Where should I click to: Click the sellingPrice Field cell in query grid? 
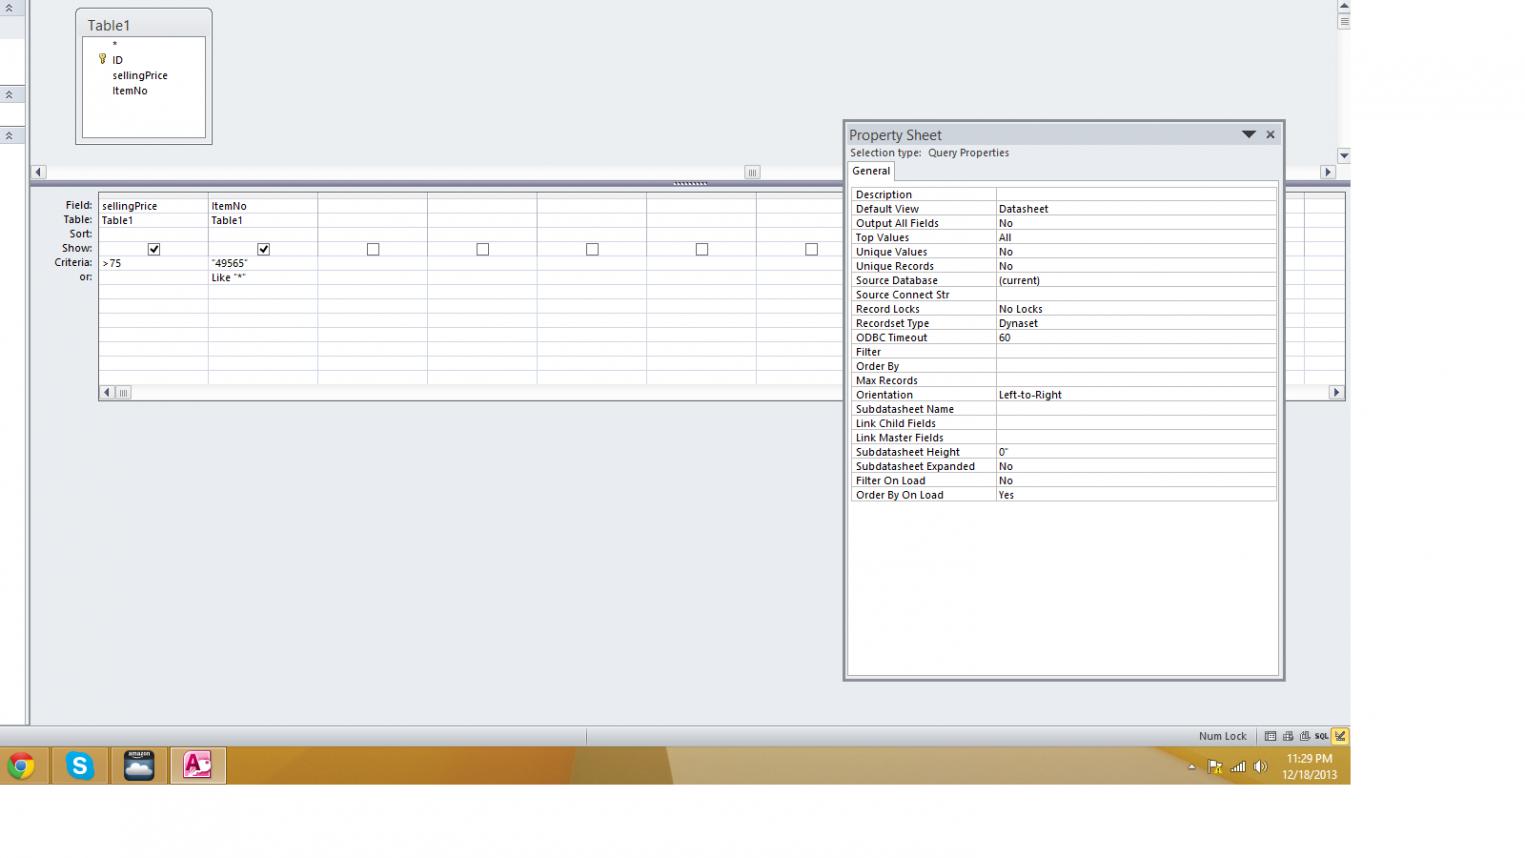click(153, 206)
